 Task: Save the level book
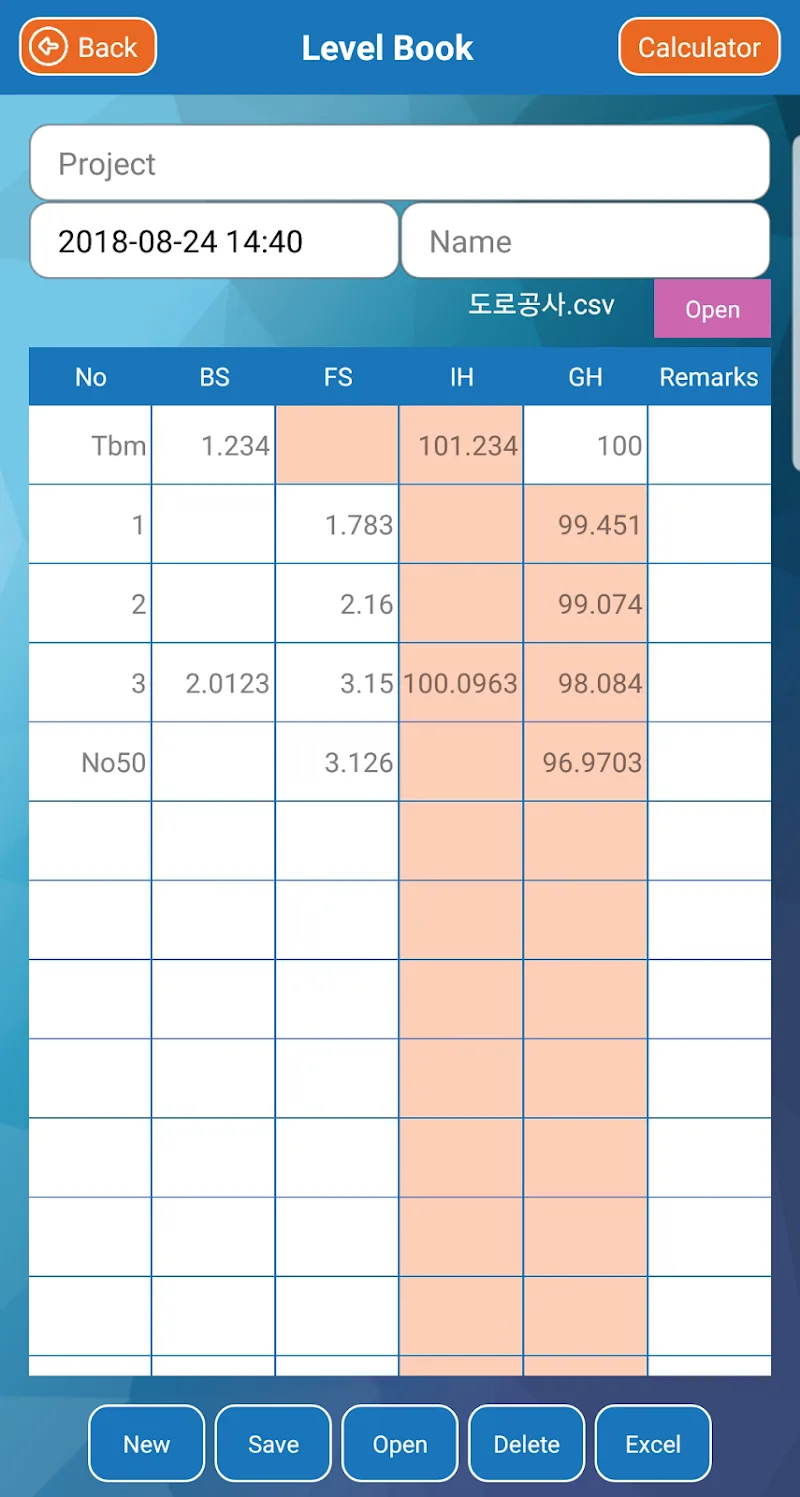coord(273,1443)
